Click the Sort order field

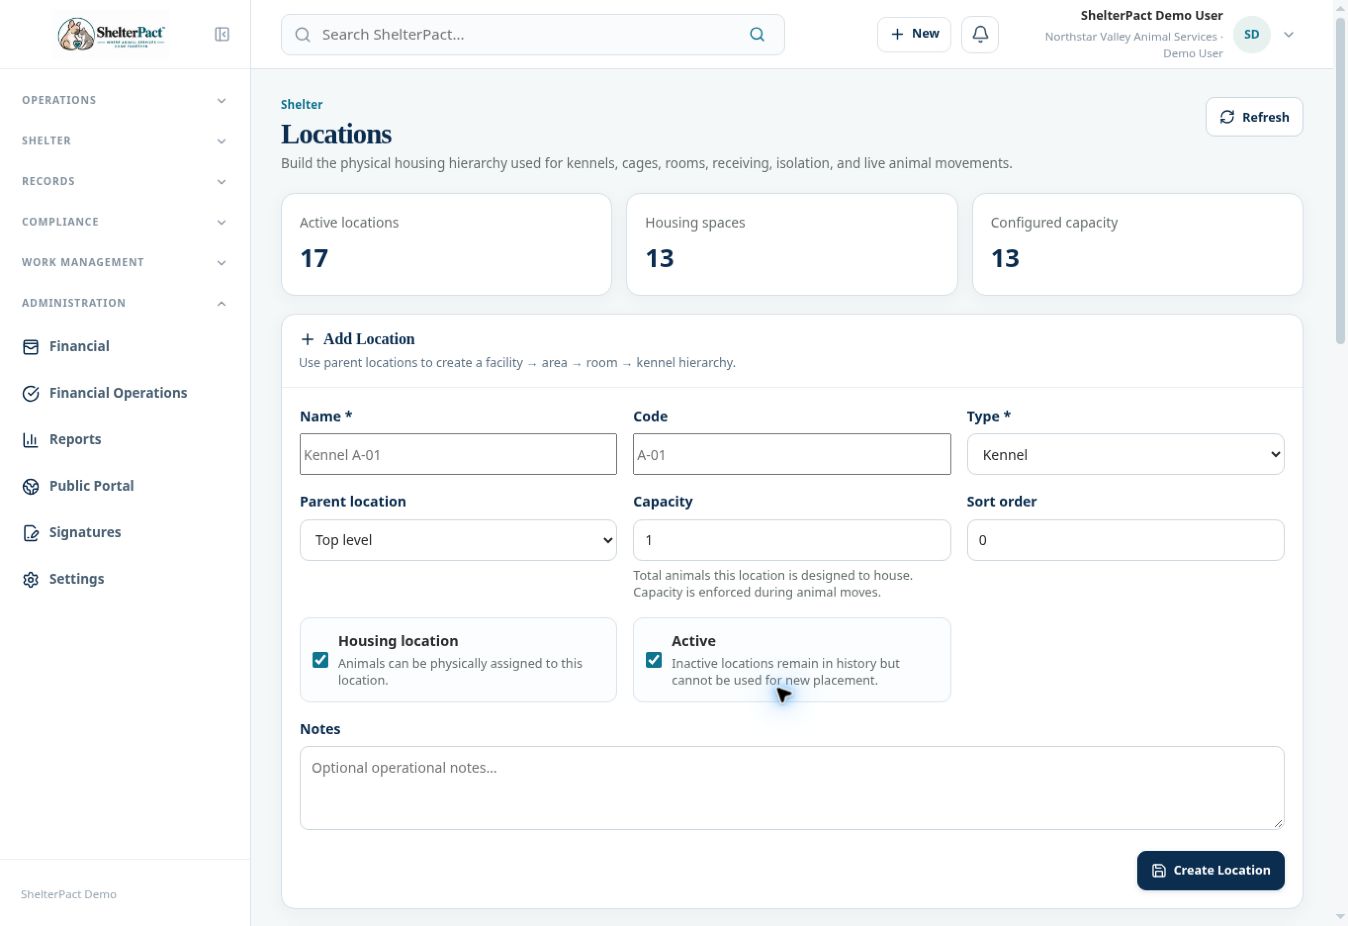(x=1125, y=540)
